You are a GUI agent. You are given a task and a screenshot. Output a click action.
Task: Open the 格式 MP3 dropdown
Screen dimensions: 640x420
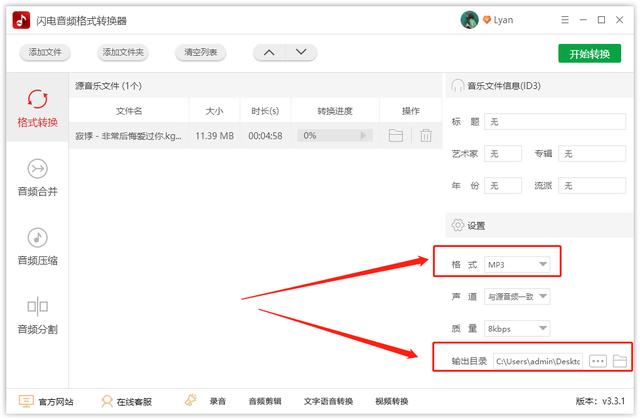(517, 264)
